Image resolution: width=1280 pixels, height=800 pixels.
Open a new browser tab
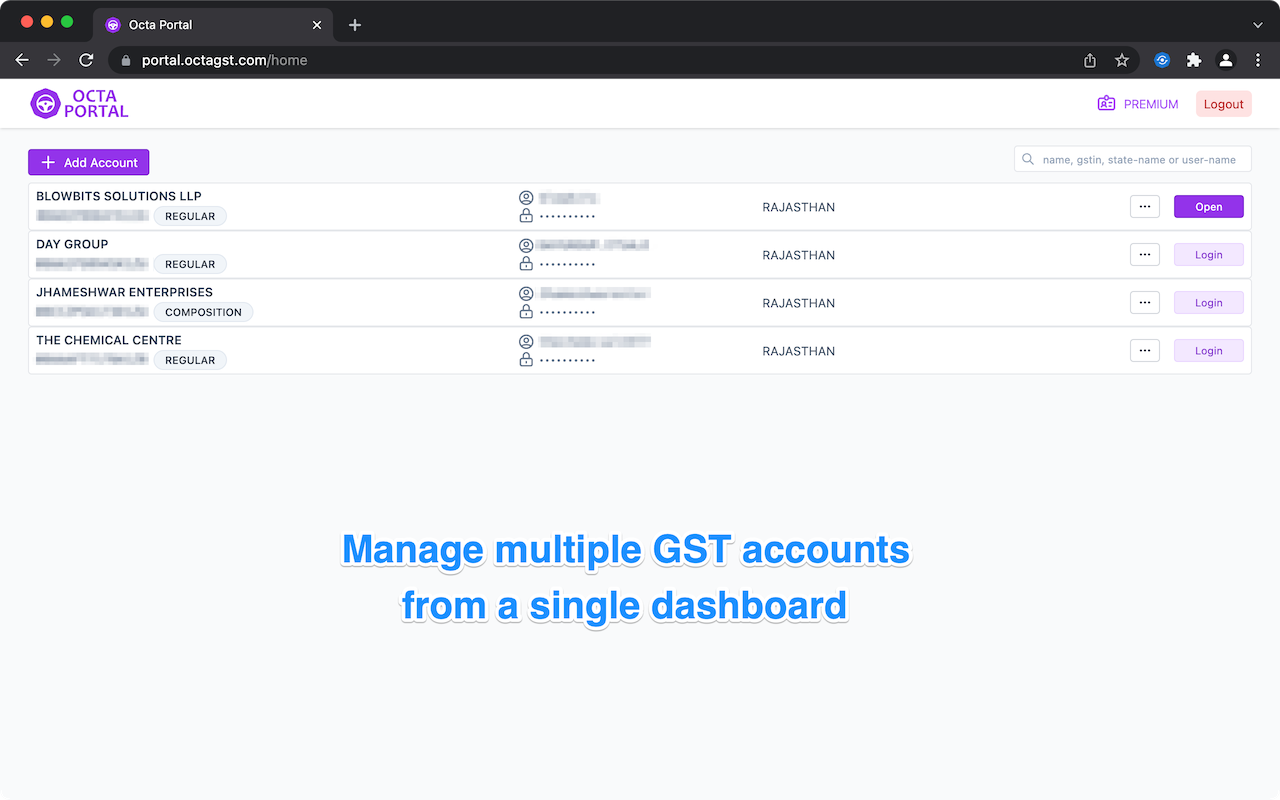point(355,25)
